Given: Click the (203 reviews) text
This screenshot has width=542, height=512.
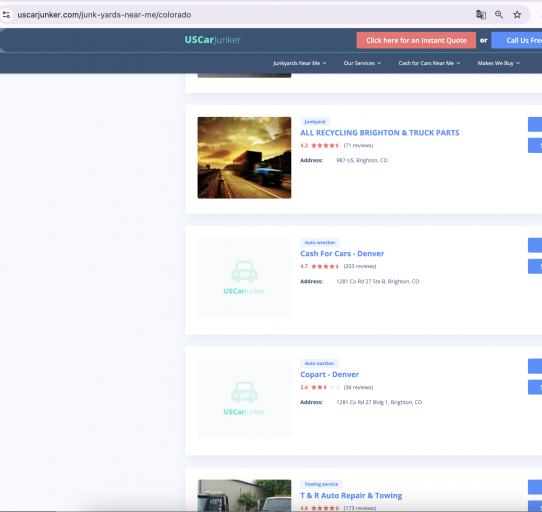Looking at the screenshot, I should pos(360,266).
